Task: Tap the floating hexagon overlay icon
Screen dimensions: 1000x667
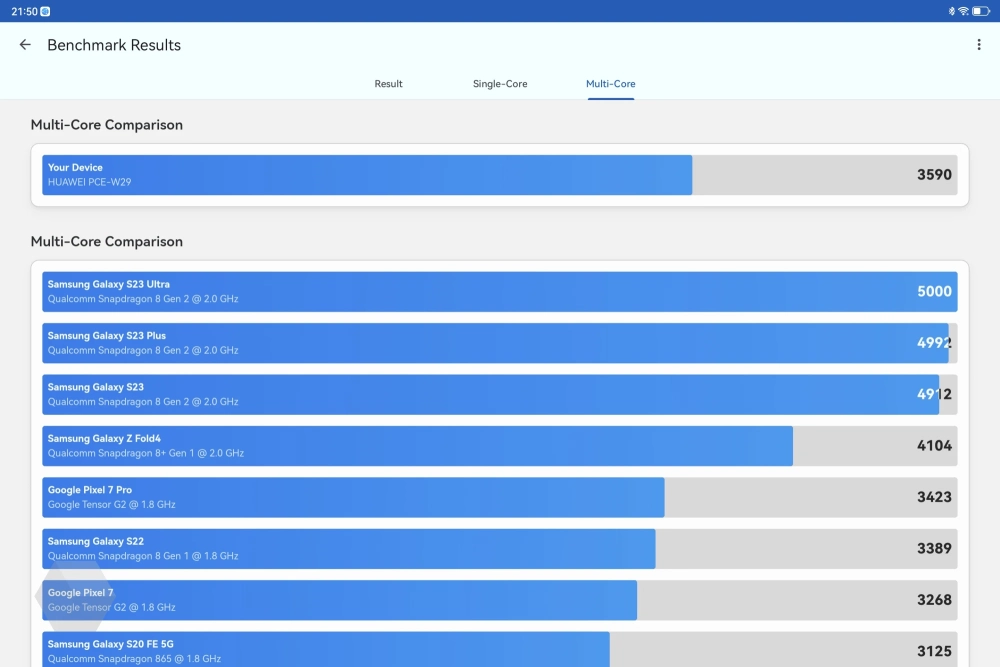Action: 62,597
